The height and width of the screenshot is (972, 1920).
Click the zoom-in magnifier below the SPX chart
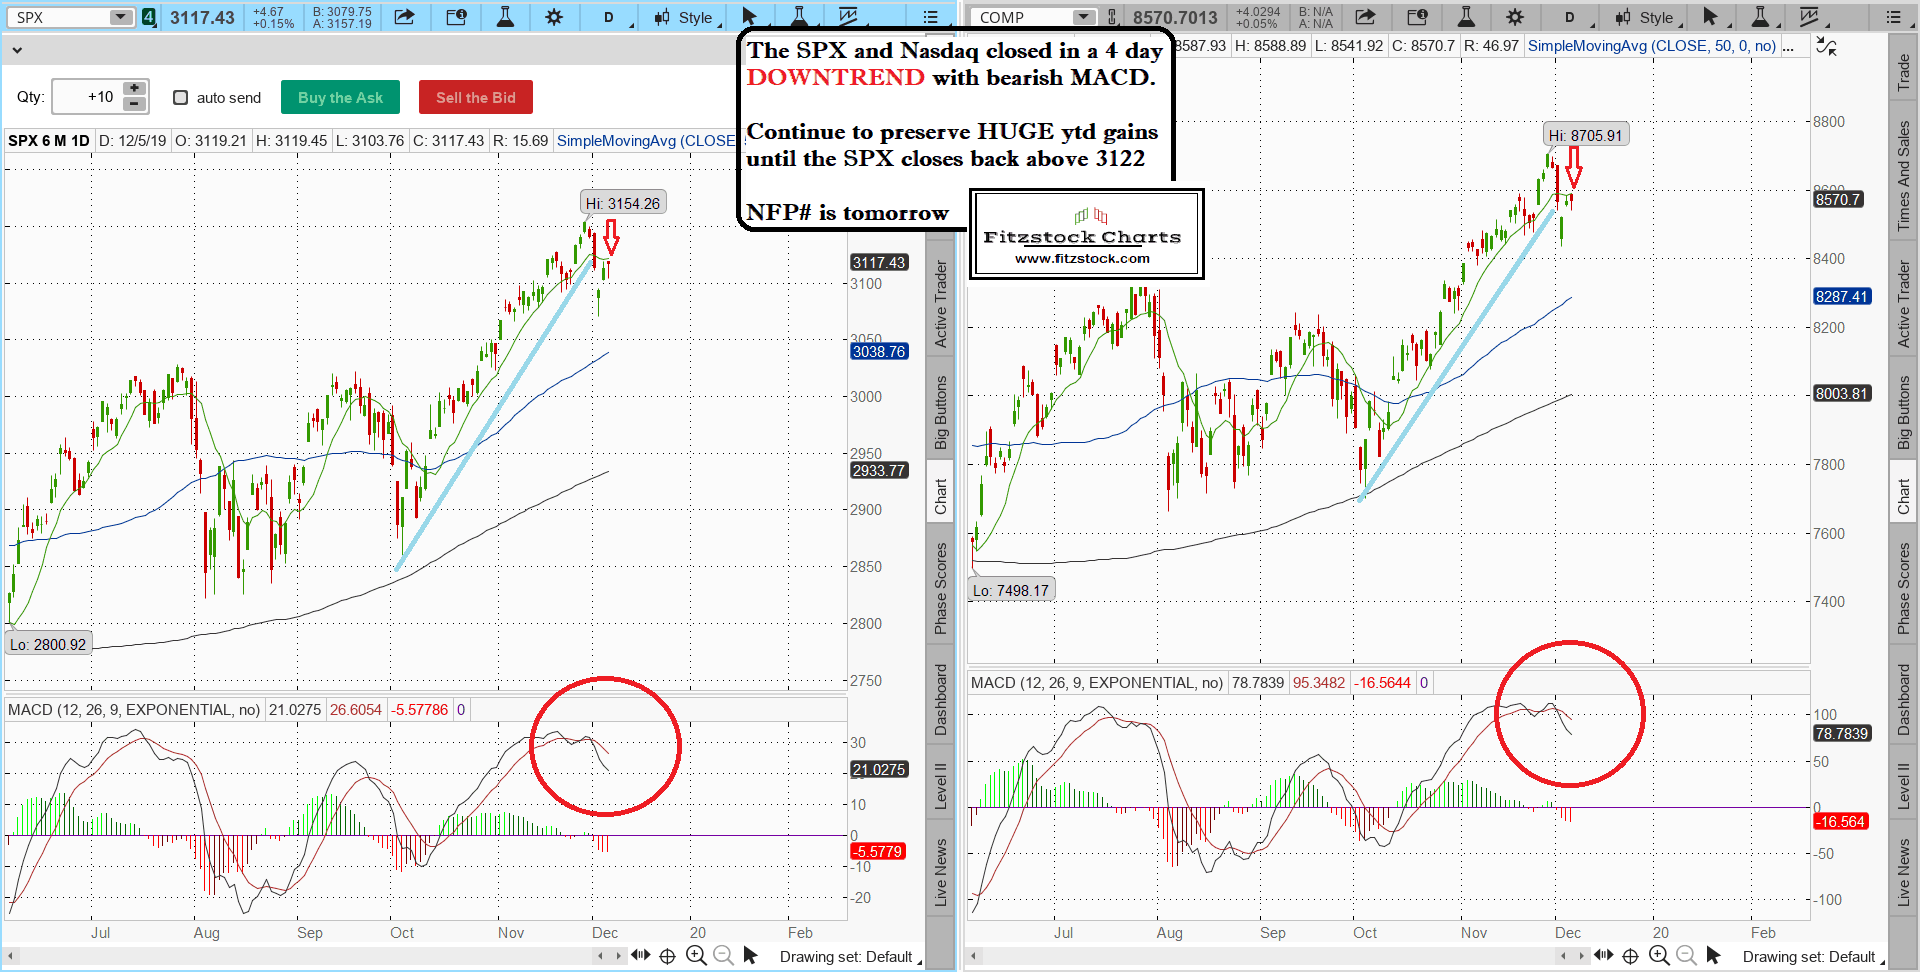pos(696,956)
